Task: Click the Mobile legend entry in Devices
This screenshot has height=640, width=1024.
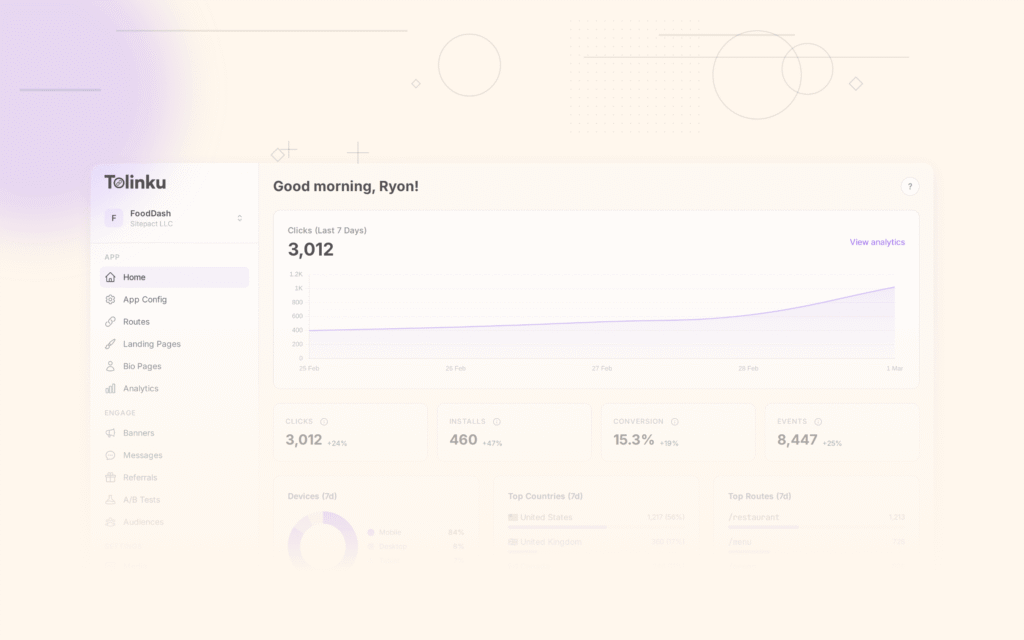Action: pos(416,532)
